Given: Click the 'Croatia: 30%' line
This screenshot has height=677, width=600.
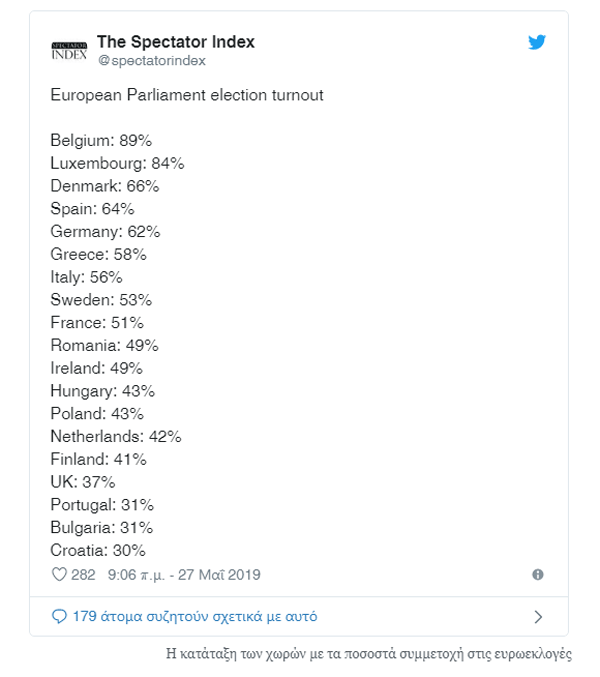Looking at the screenshot, I should [98, 550].
